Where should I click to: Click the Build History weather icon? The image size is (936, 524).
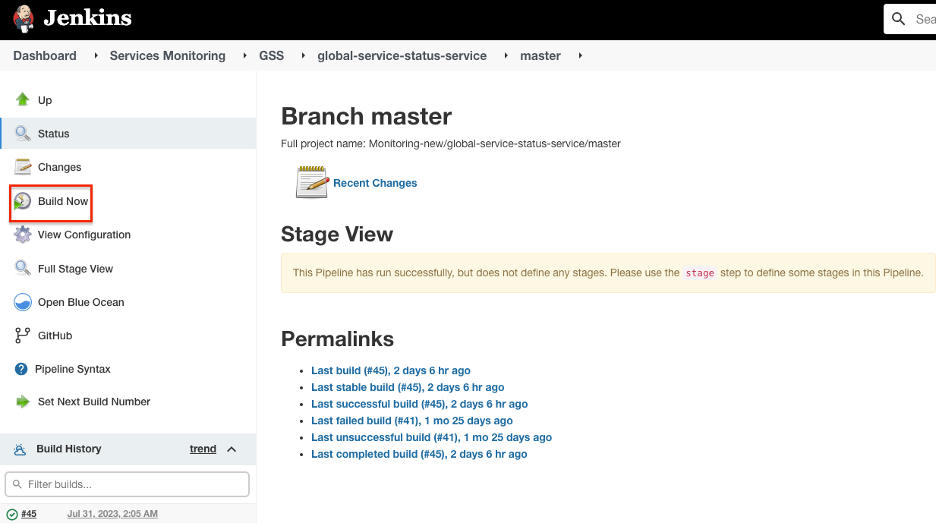[x=20, y=449]
